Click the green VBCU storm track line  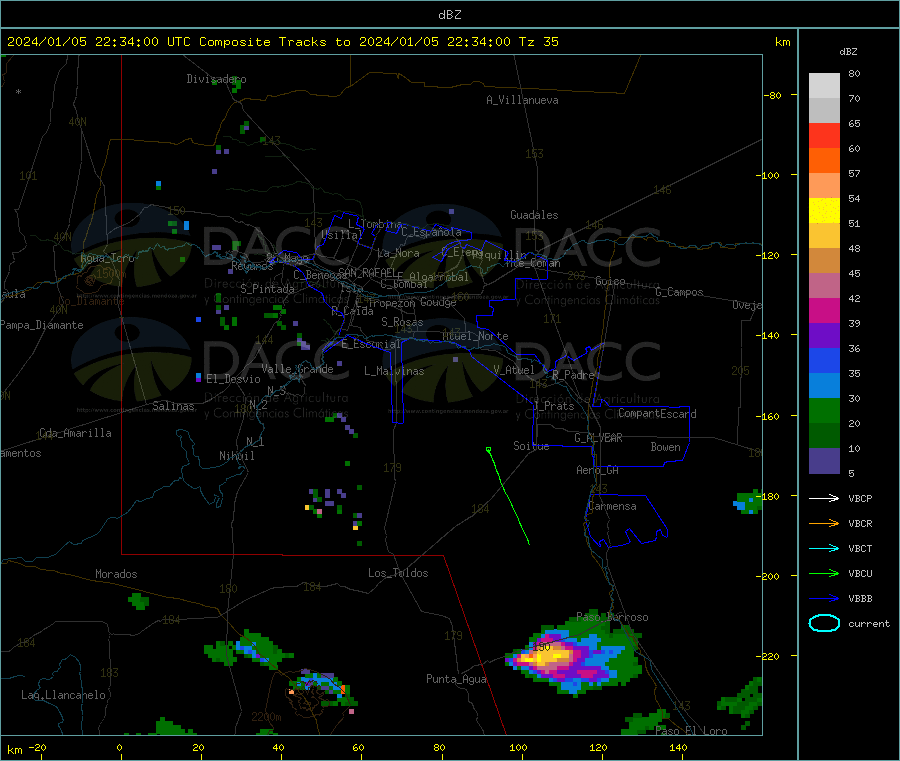pyautogui.click(x=509, y=497)
